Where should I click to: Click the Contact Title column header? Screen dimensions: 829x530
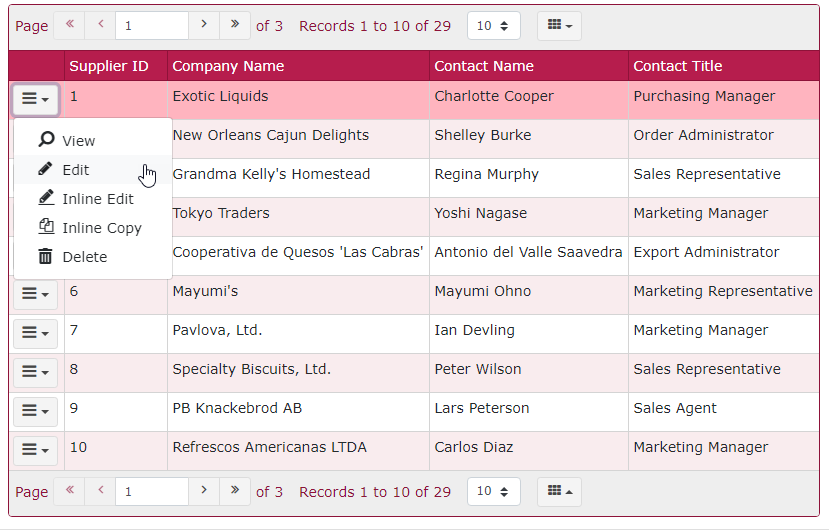coord(677,66)
